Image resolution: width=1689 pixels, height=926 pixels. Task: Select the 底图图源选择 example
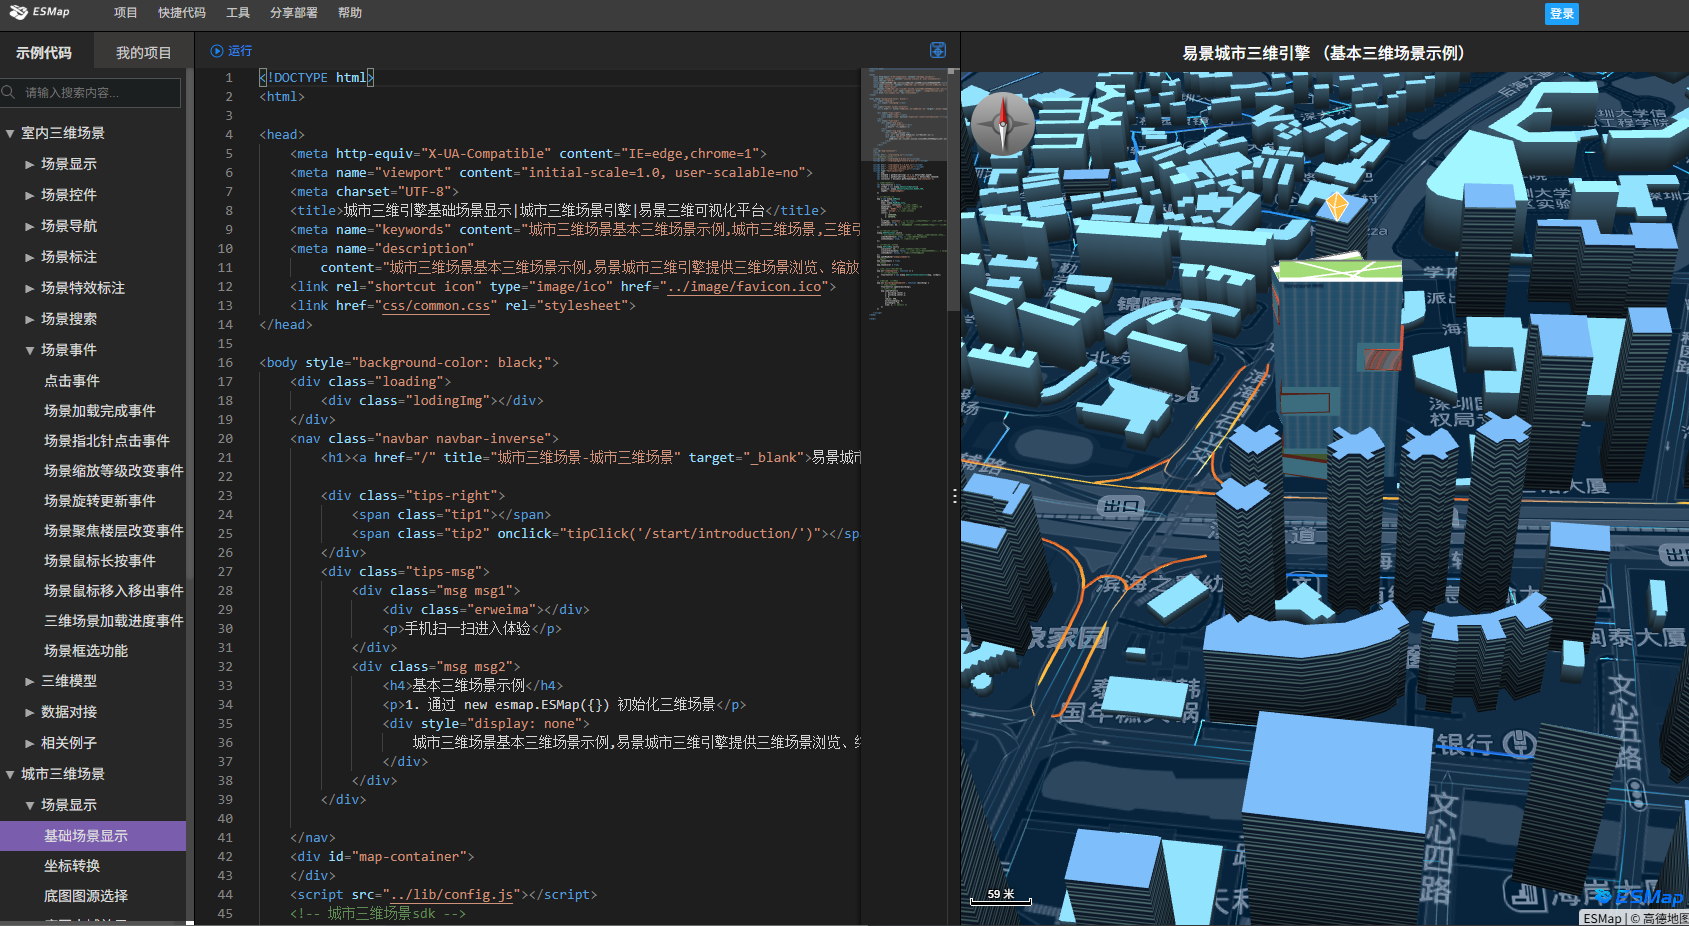point(86,896)
